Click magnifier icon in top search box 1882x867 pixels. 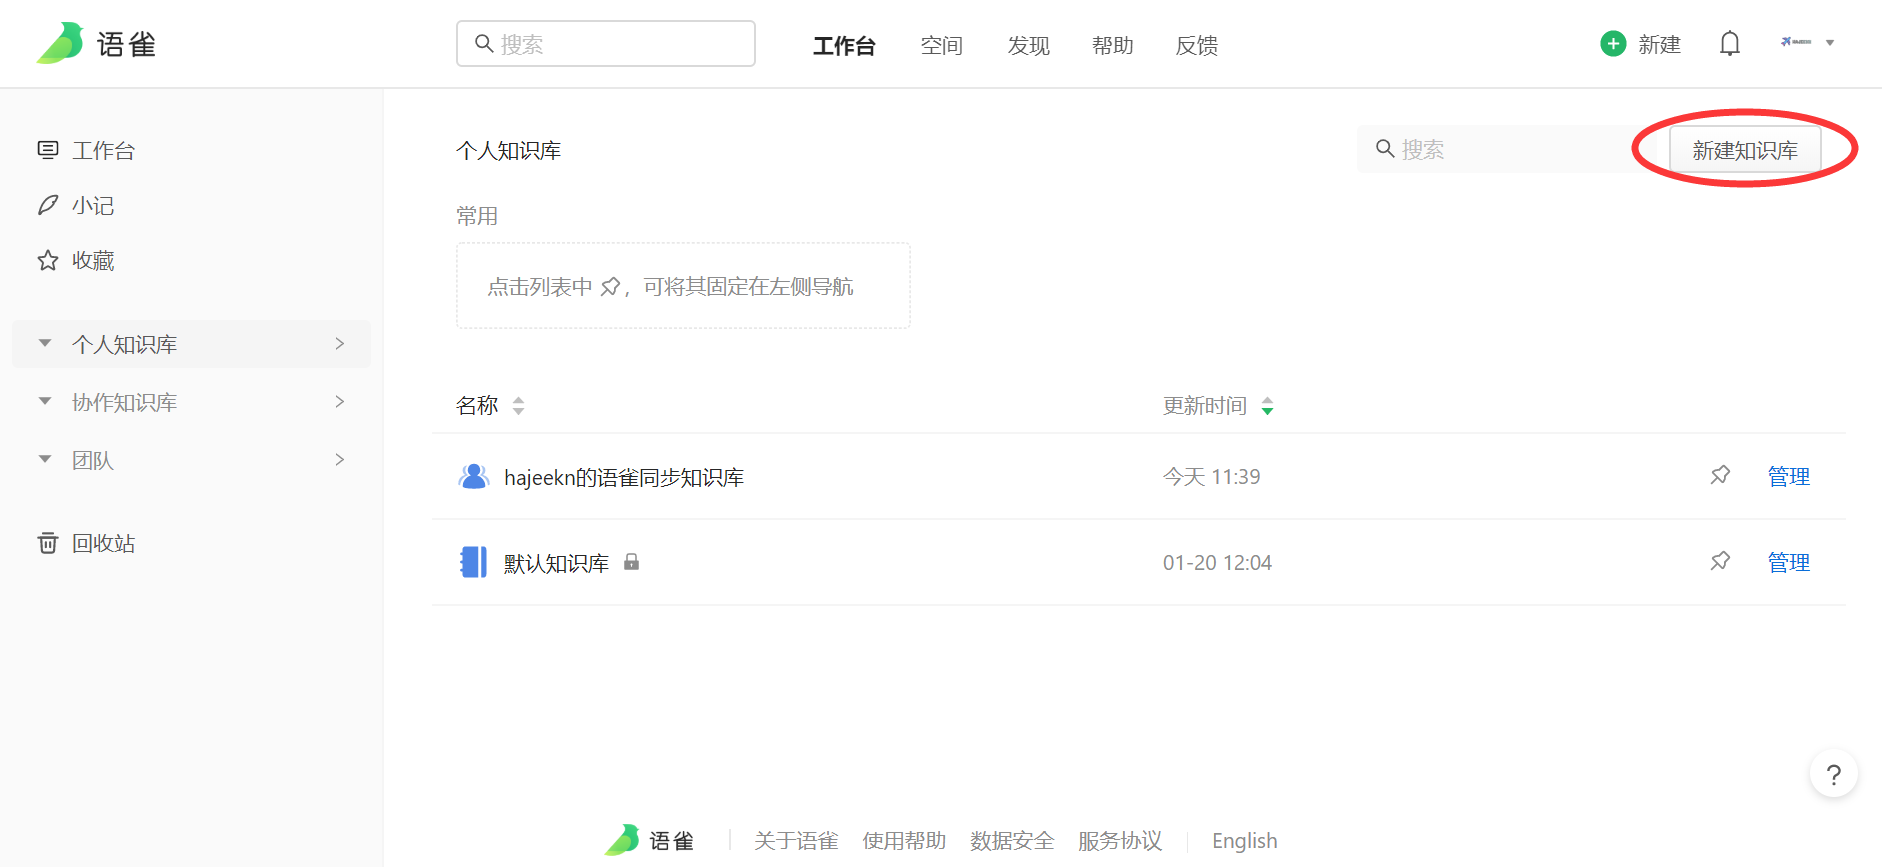tap(484, 43)
